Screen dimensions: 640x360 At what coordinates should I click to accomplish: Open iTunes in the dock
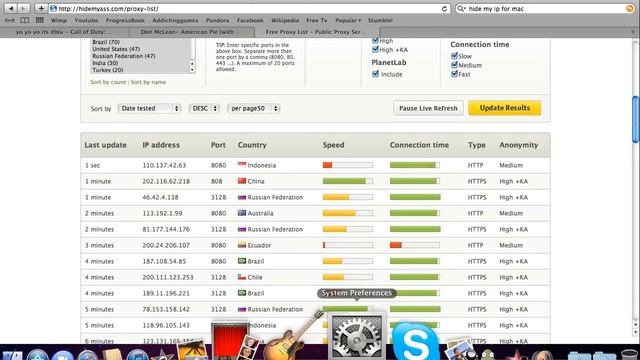point(138,354)
